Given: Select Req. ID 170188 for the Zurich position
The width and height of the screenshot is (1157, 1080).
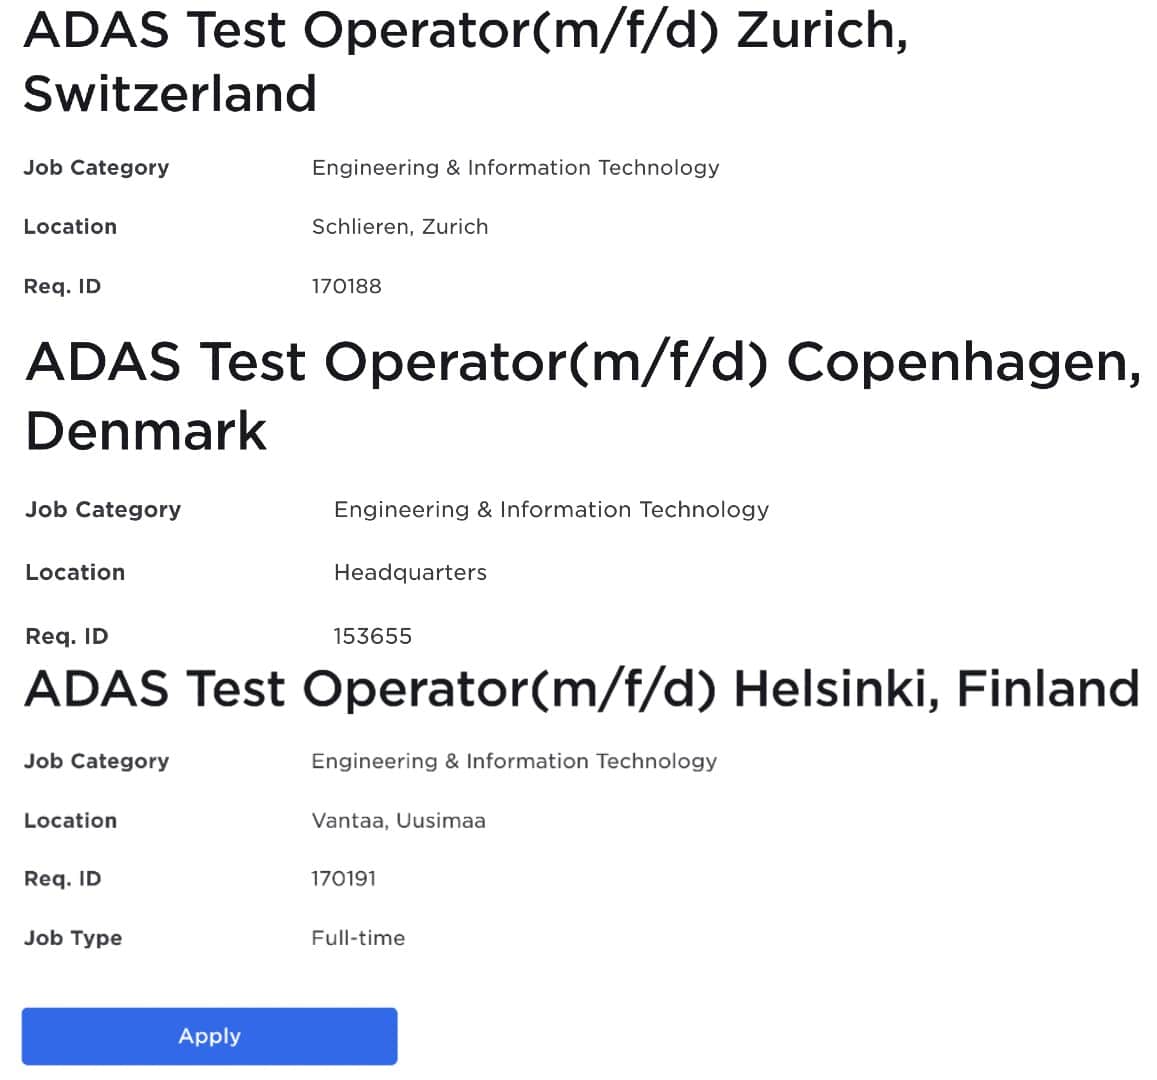Looking at the screenshot, I should point(348,286).
